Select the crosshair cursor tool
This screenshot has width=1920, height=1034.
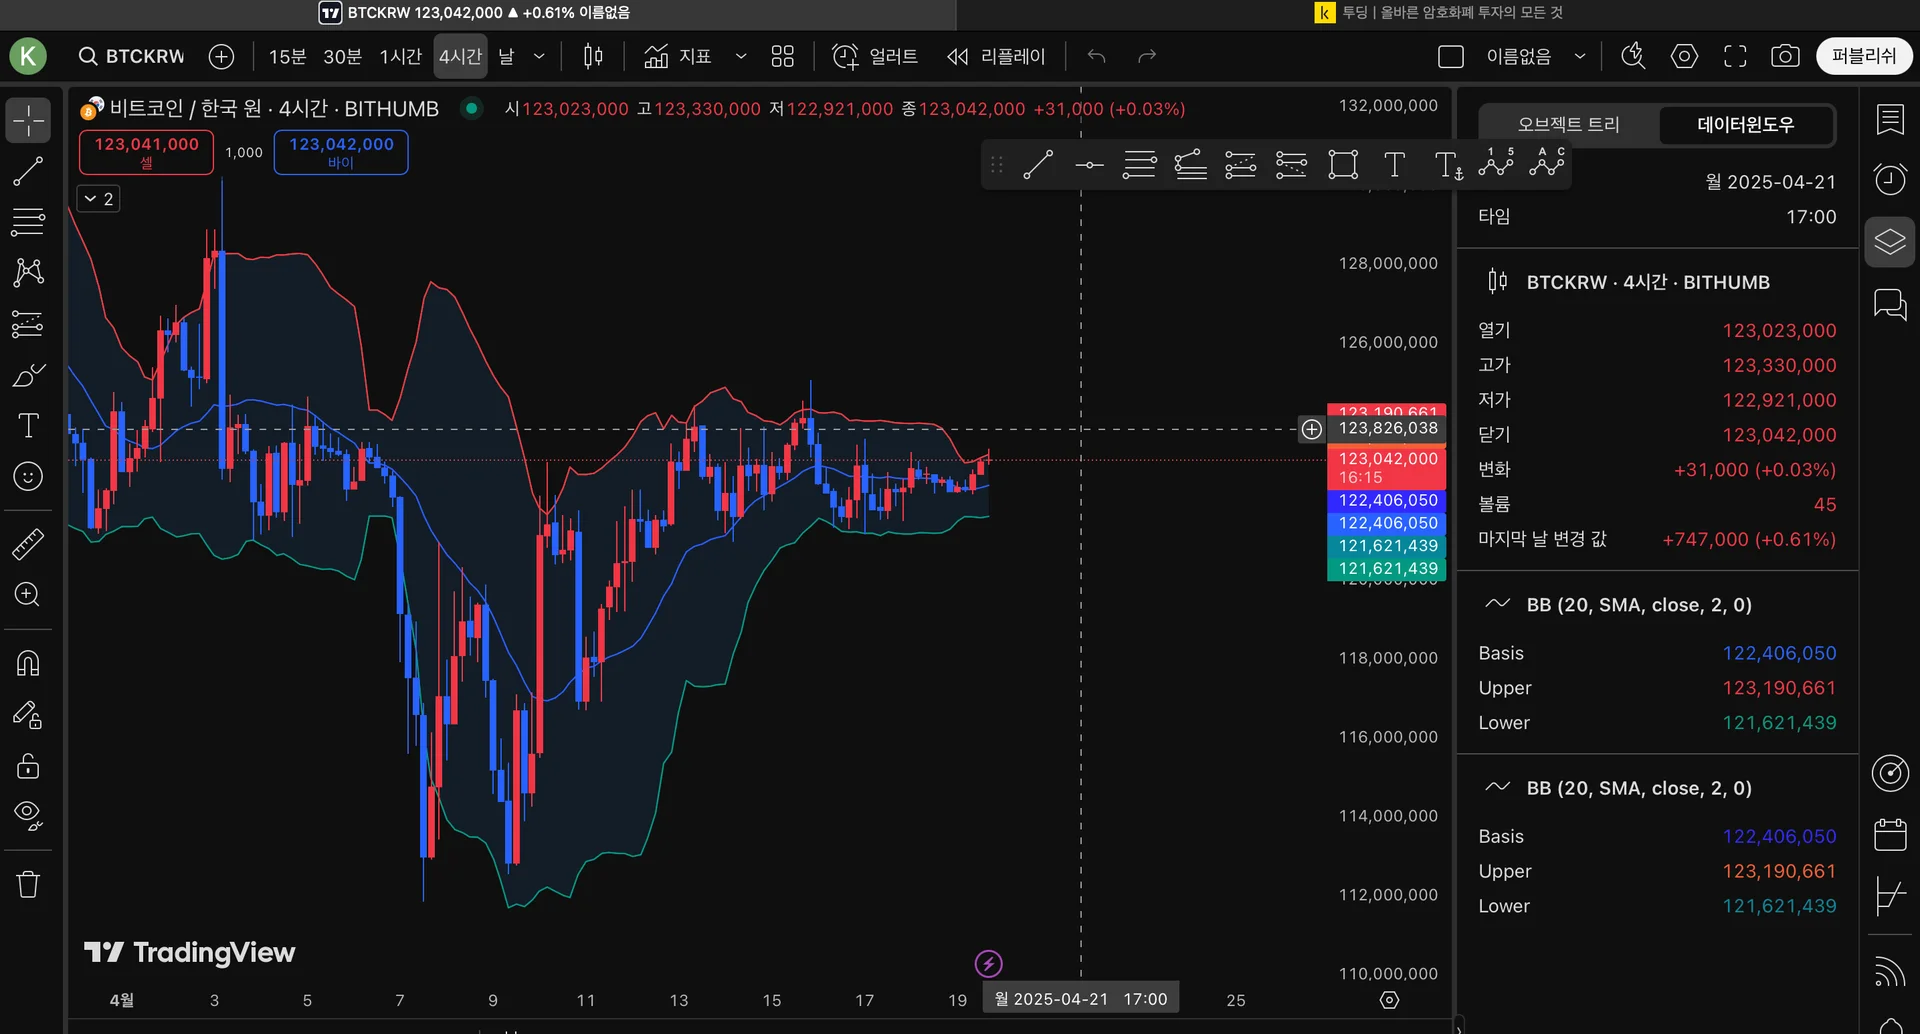point(28,120)
